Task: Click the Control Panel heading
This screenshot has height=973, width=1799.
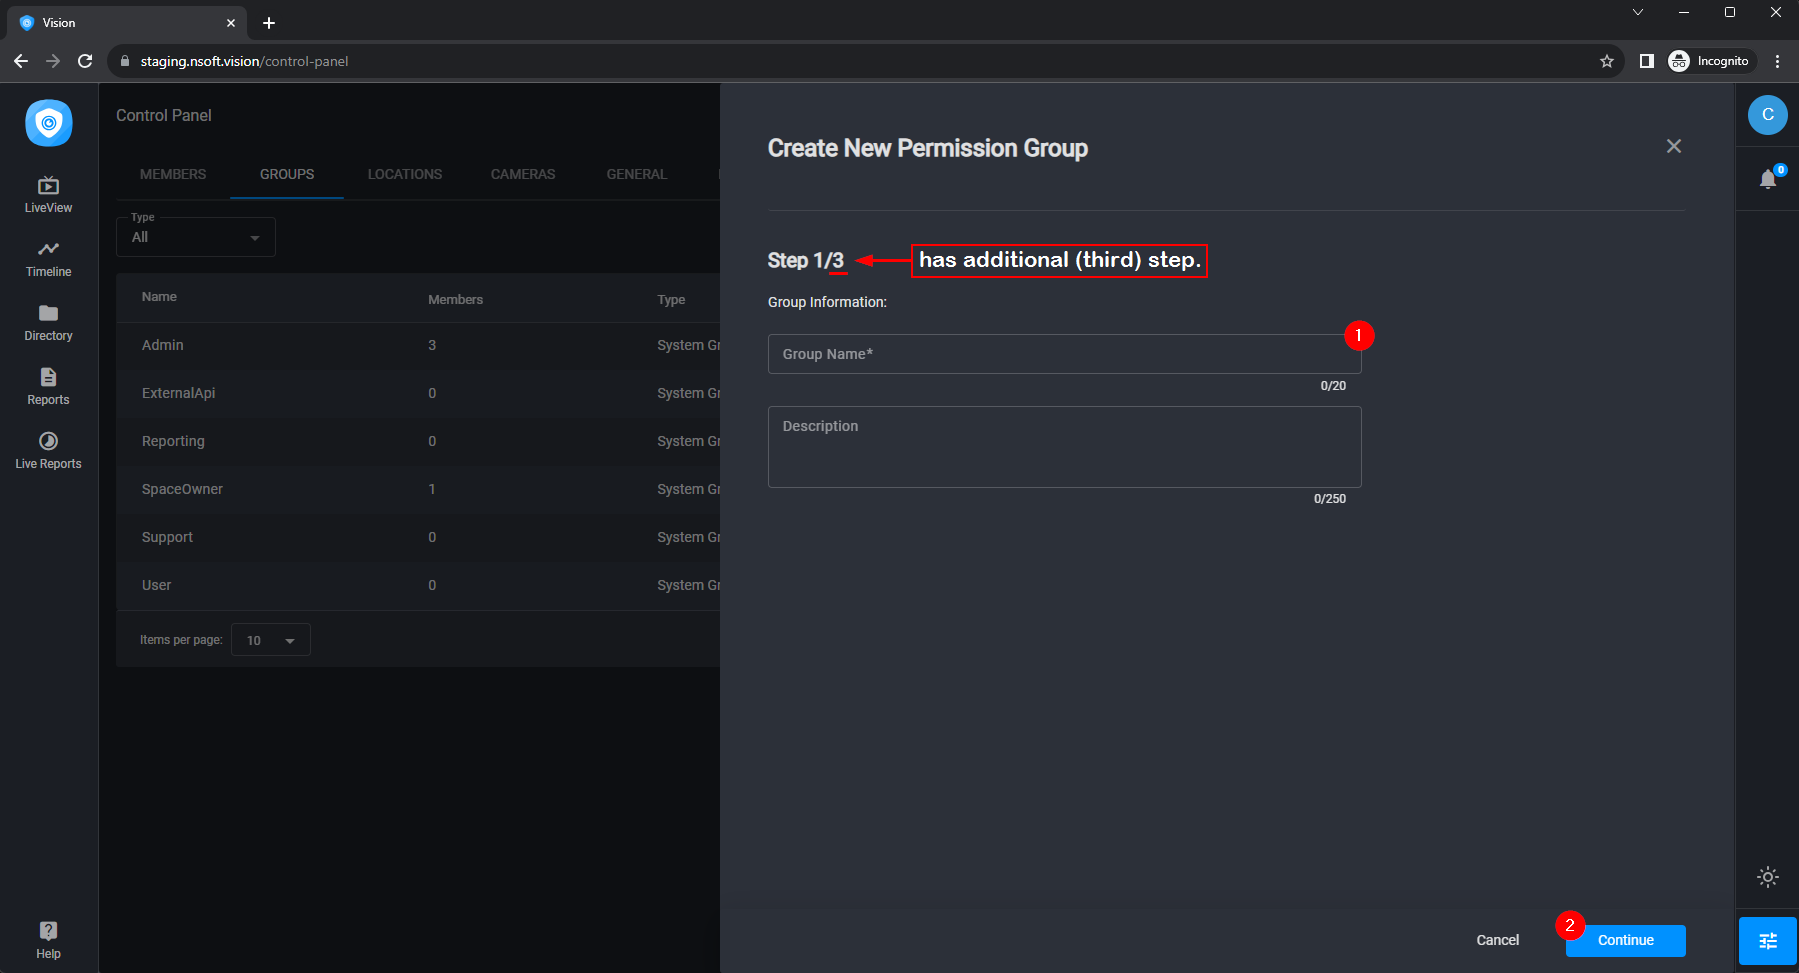Action: coord(164,115)
